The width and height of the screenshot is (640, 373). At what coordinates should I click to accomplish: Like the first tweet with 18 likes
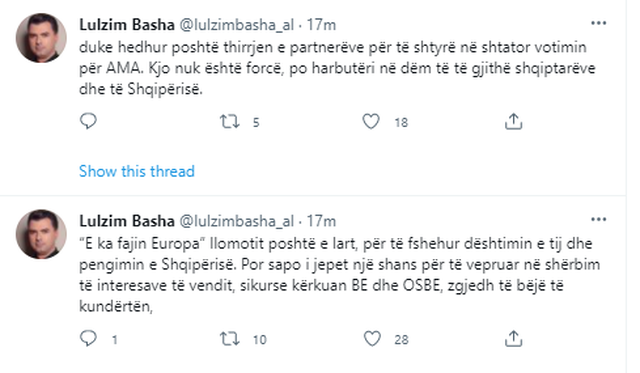pyautogui.click(x=371, y=122)
